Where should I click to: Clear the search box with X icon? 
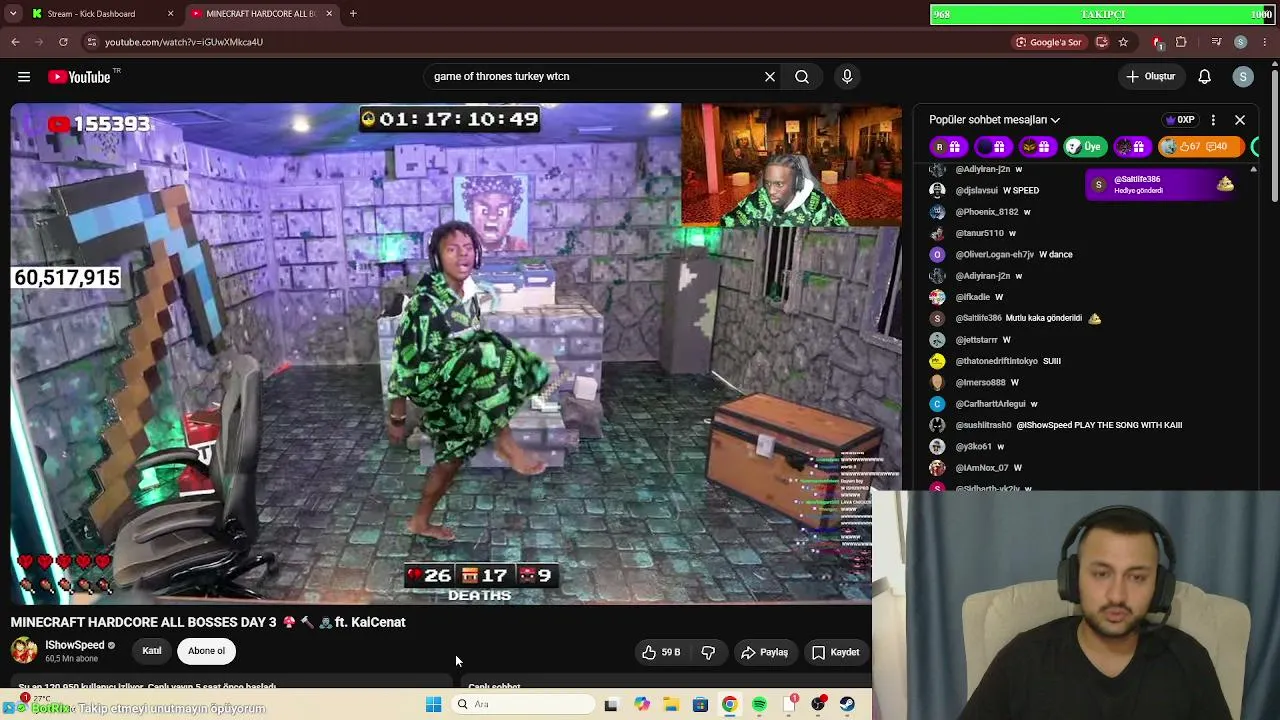(770, 77)
